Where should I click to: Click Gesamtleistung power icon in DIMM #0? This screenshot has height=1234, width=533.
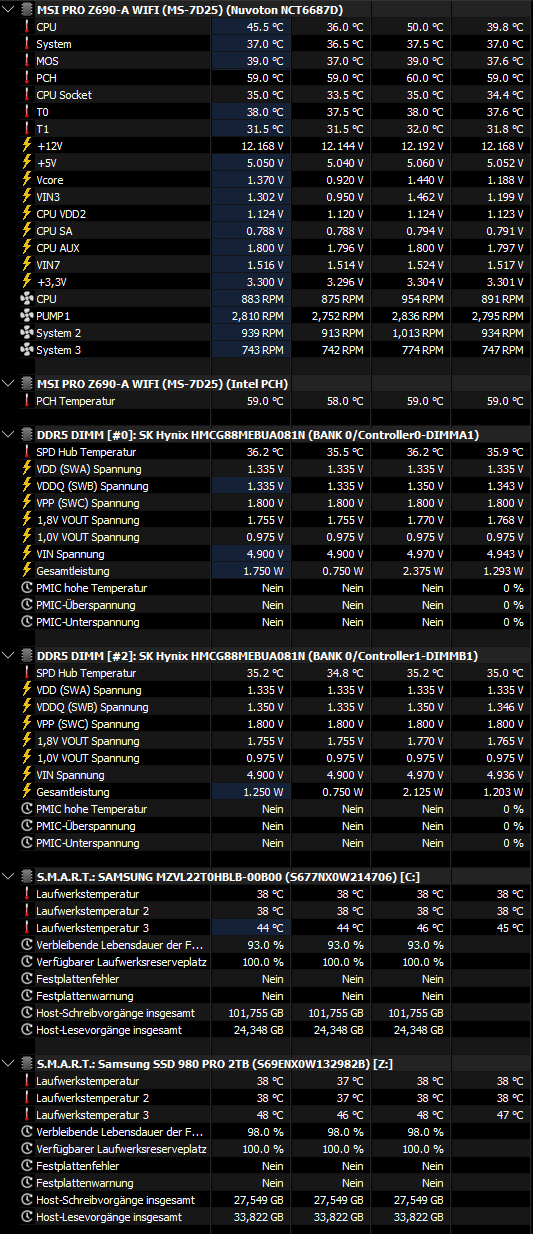(26, 571)
